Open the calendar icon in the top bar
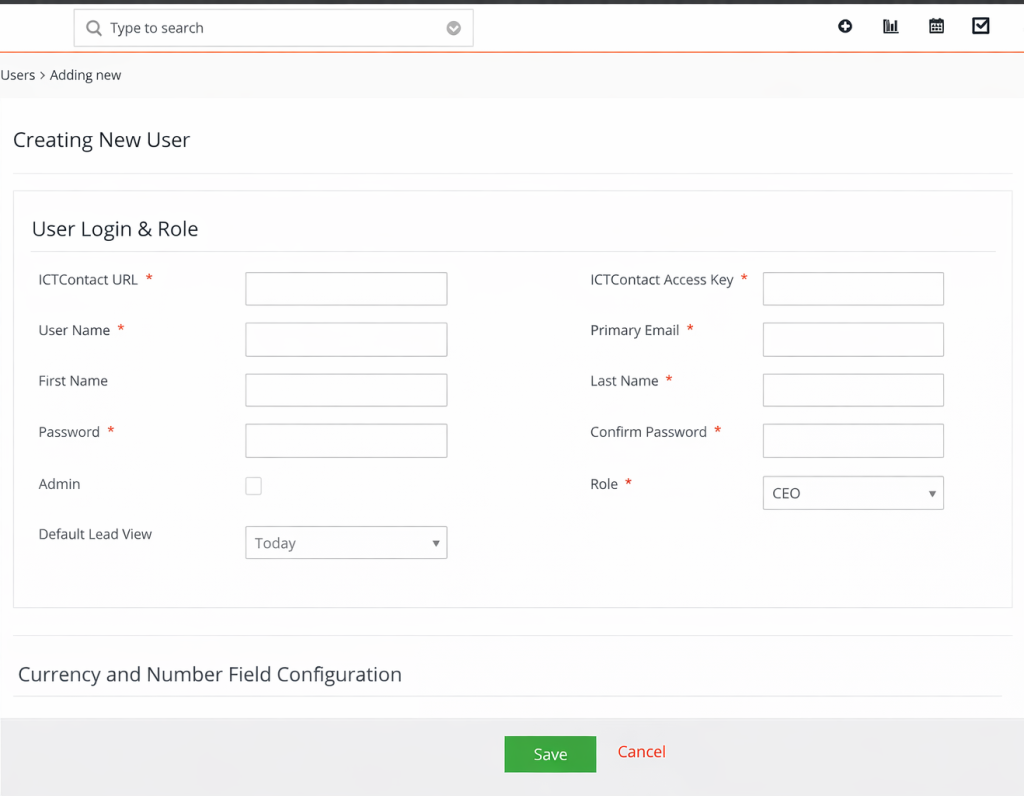The width and height of the screenshot is (1024, 796). [x=936, y=26]
